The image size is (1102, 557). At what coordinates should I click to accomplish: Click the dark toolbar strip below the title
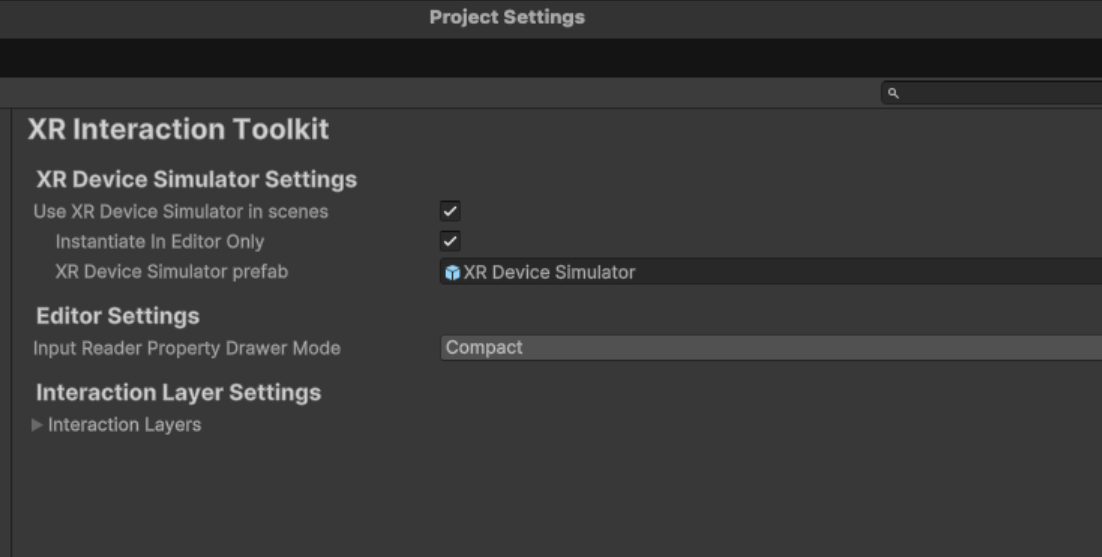pos(551,58)
